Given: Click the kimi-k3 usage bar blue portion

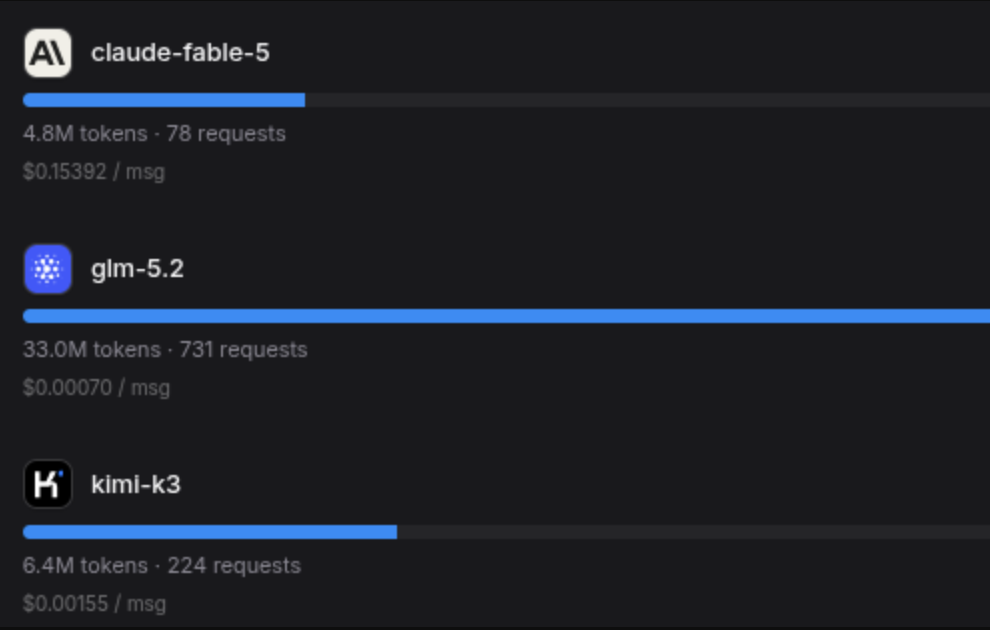Looking at the screenshot, I should pos(210,532).
